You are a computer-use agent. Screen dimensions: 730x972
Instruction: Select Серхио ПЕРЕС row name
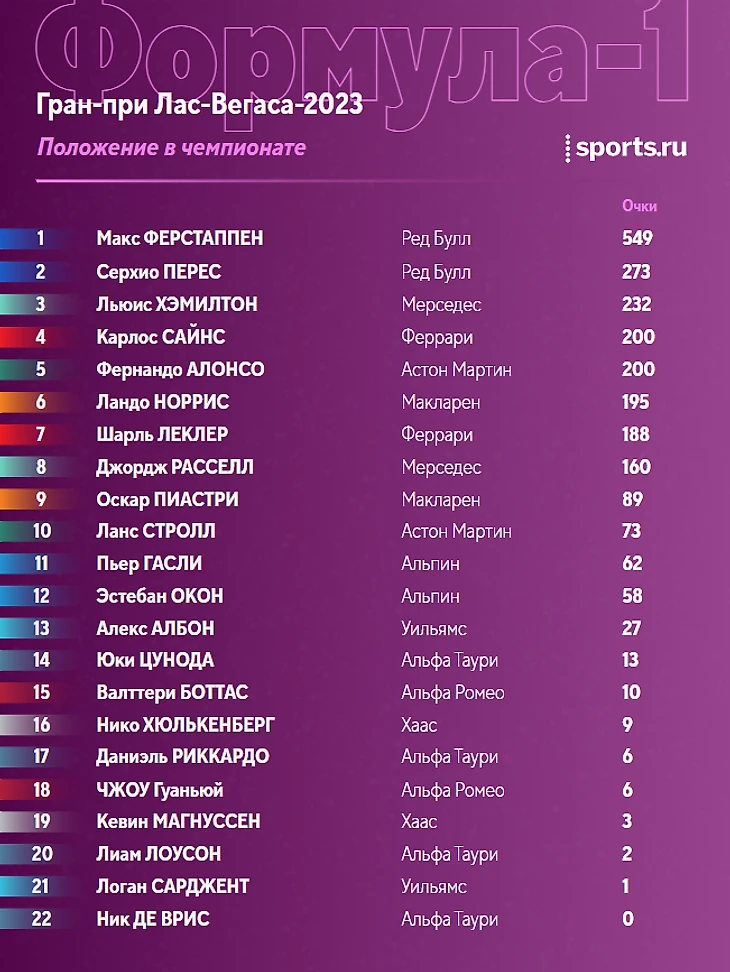coord(159,272)
